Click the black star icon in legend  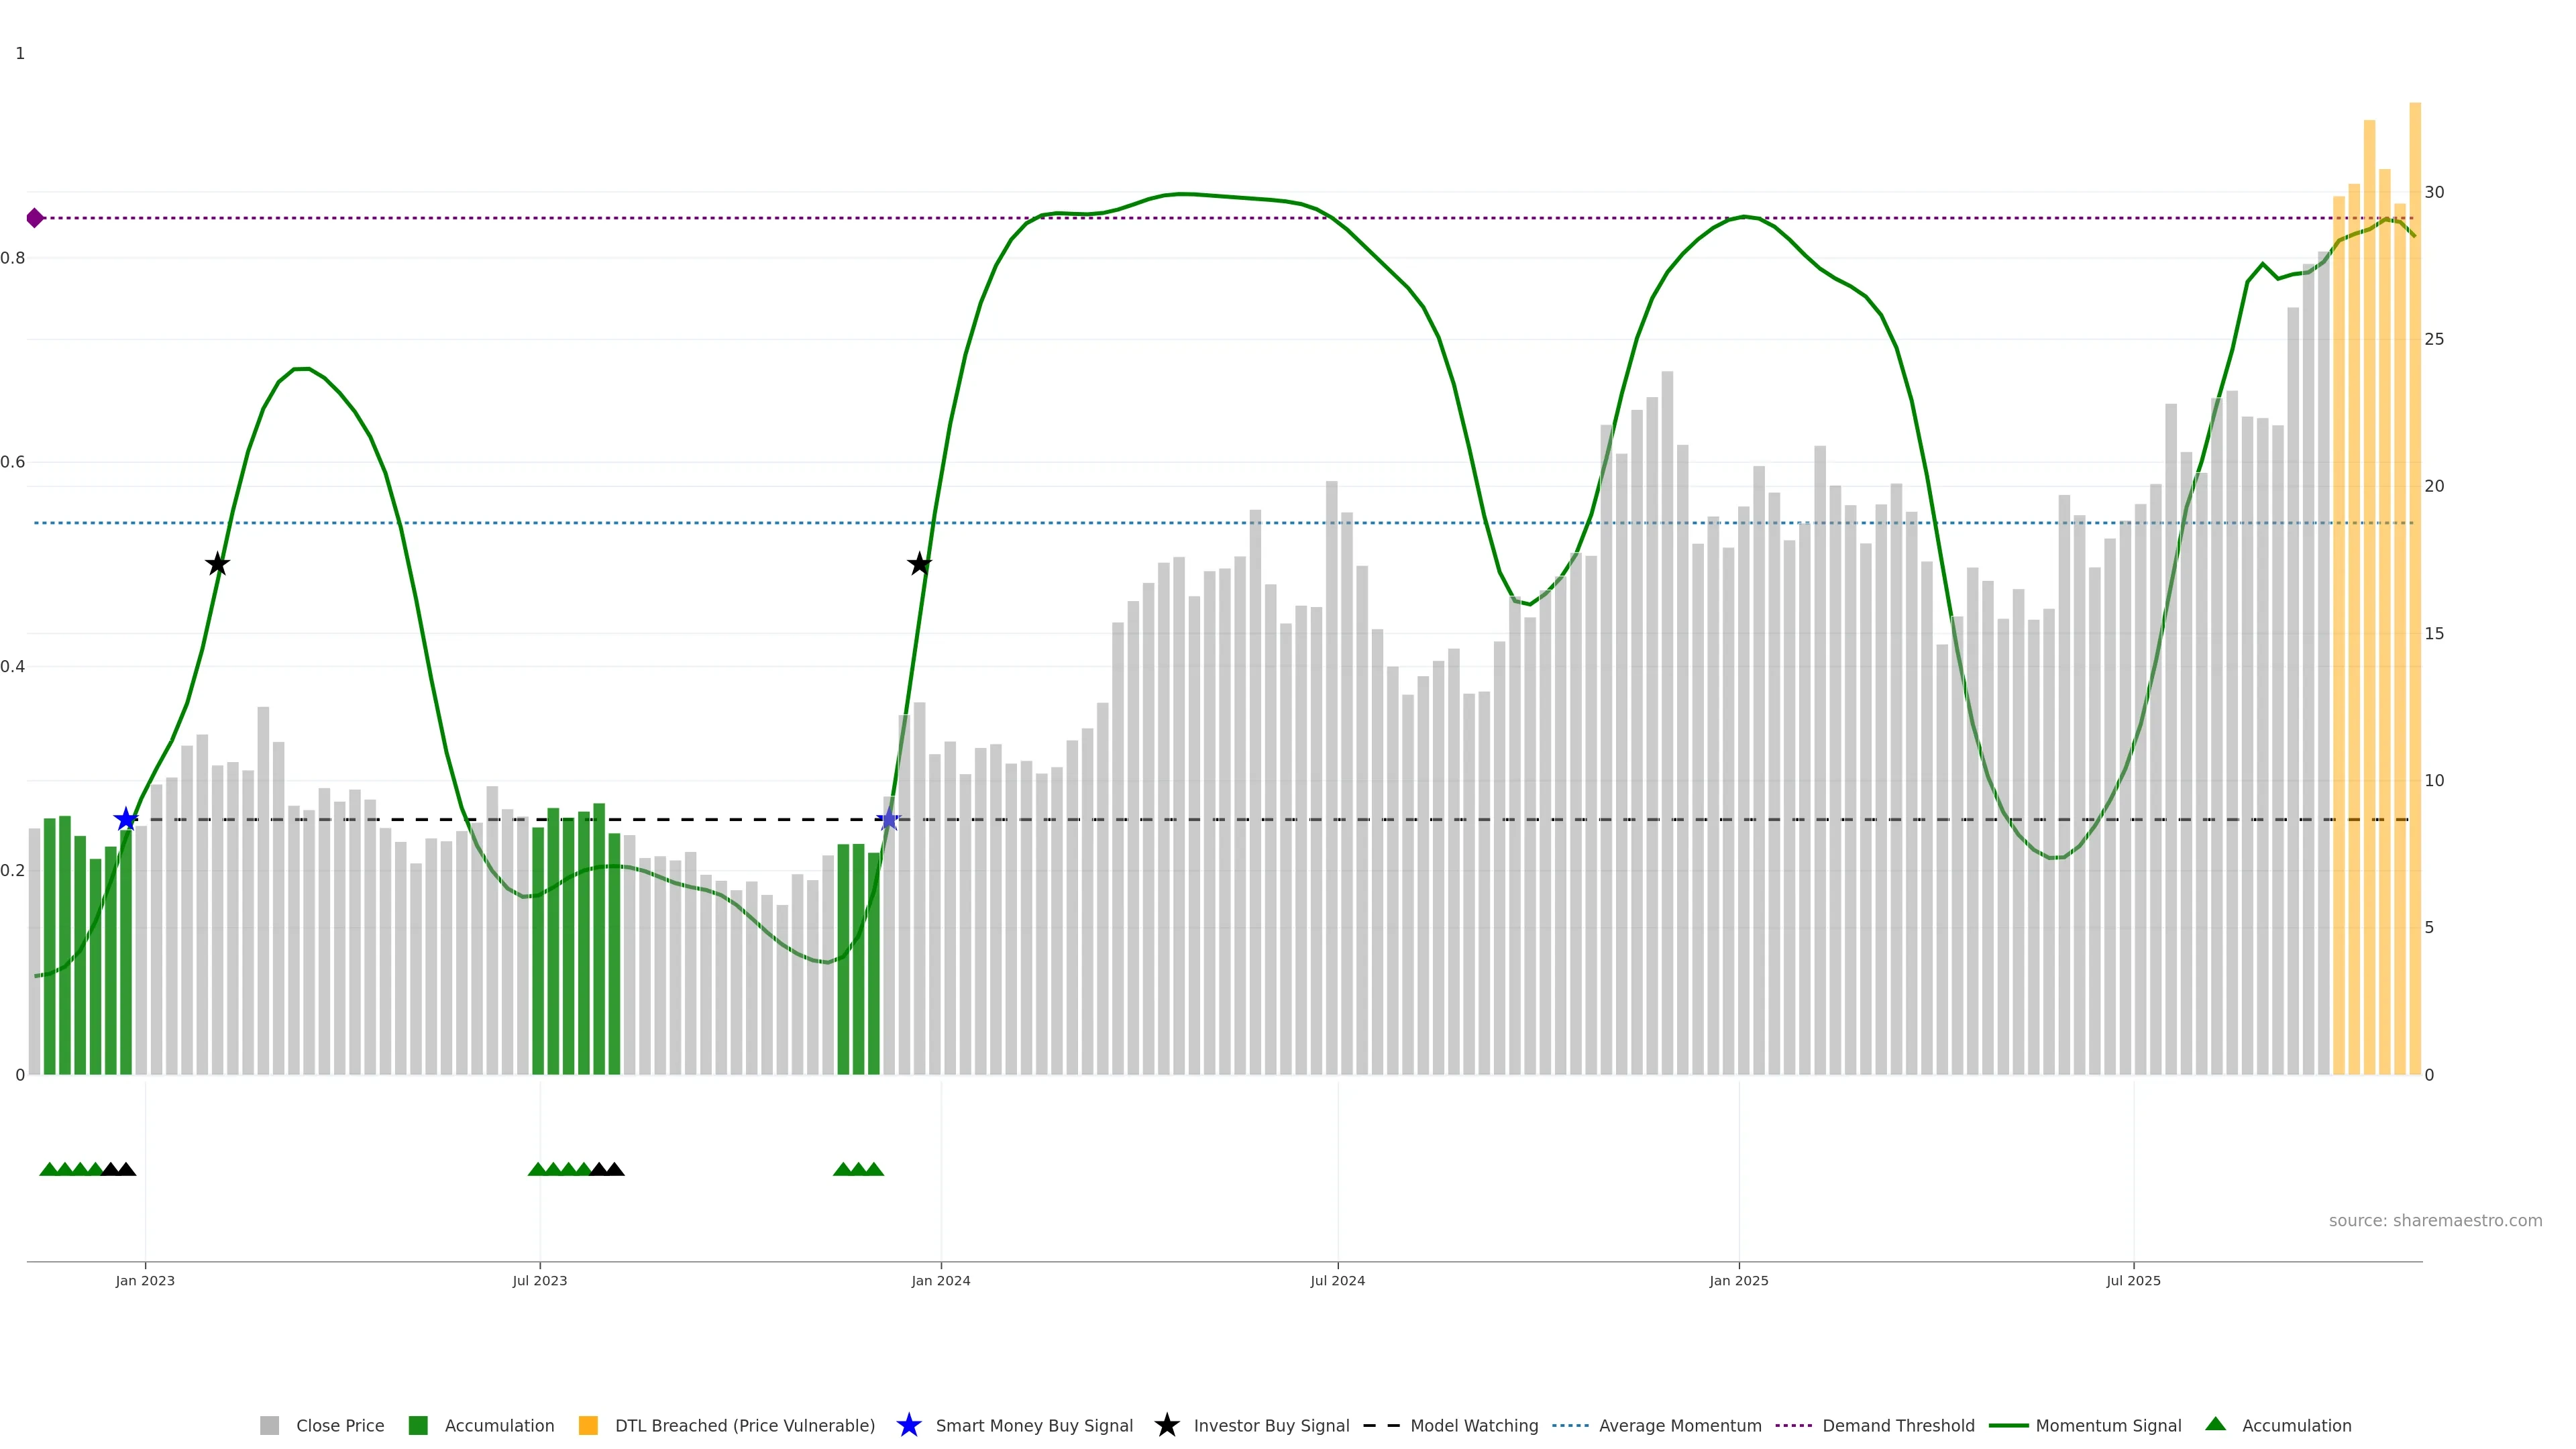1166,1425
